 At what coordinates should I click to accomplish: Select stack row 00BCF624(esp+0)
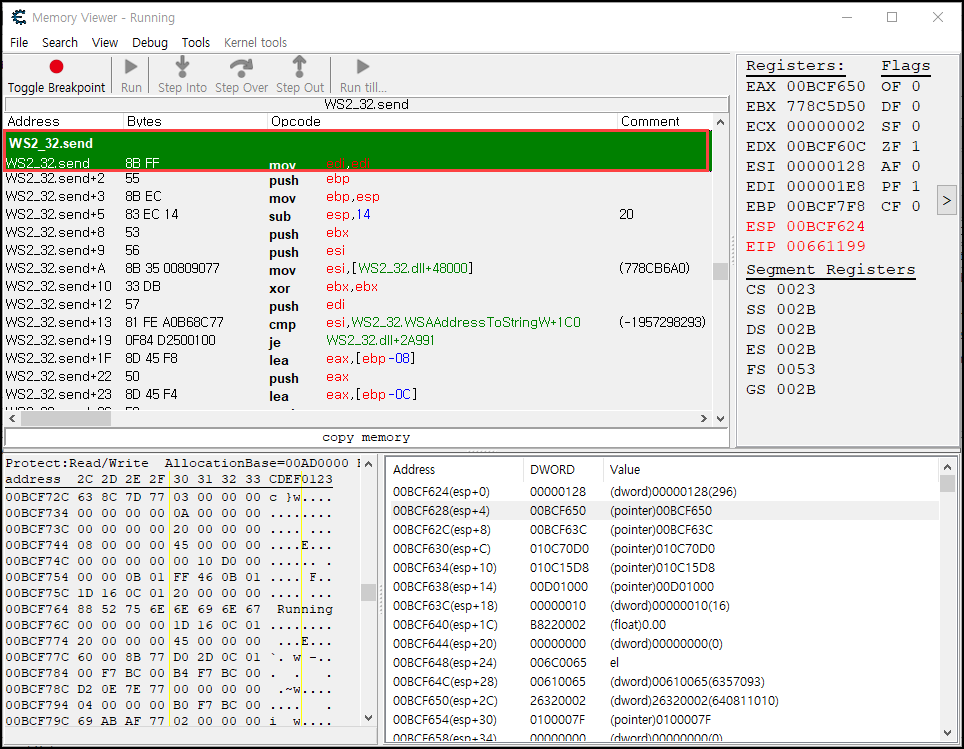665,492
